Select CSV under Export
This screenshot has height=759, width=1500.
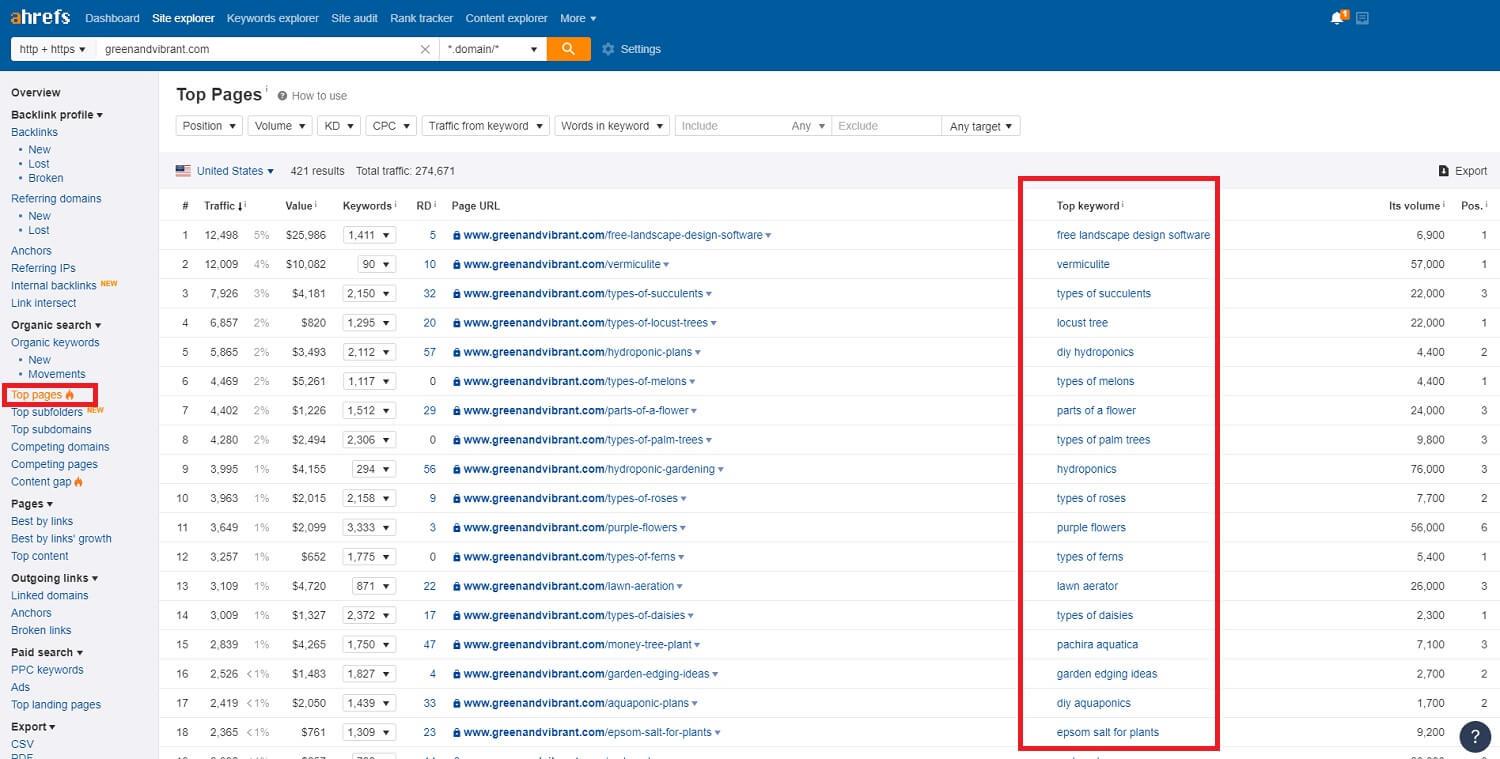[x=22, y=744]
